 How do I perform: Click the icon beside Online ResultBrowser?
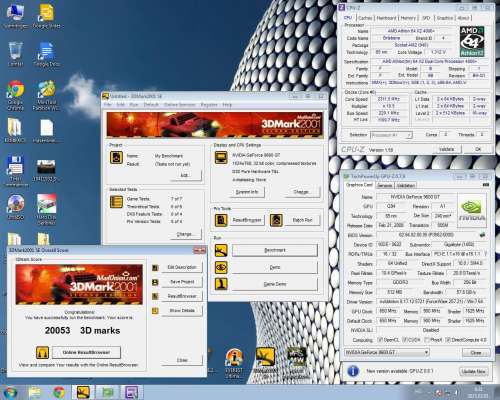(x=42, y=352)
